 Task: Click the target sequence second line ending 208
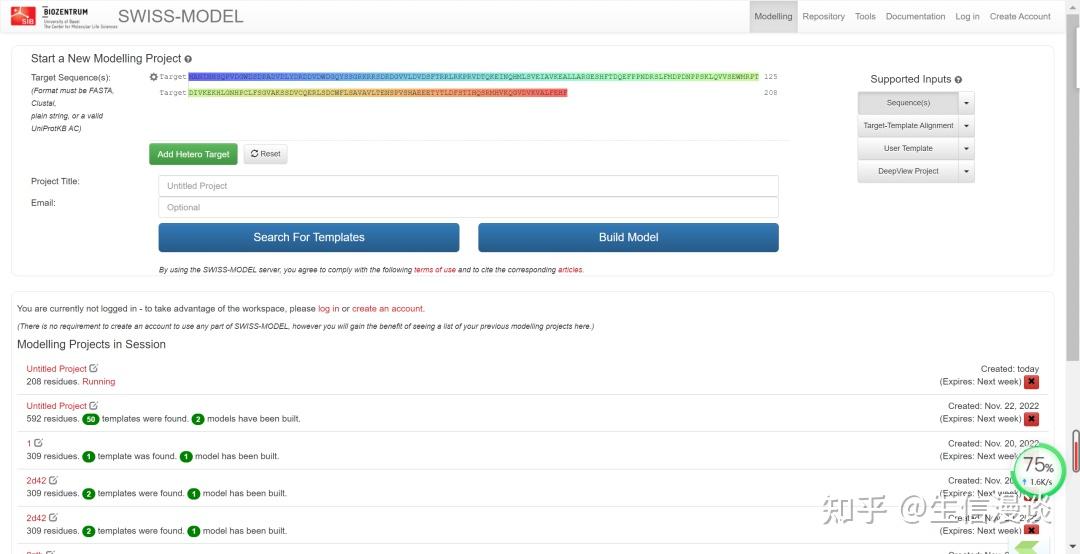[x=377, y=92]
